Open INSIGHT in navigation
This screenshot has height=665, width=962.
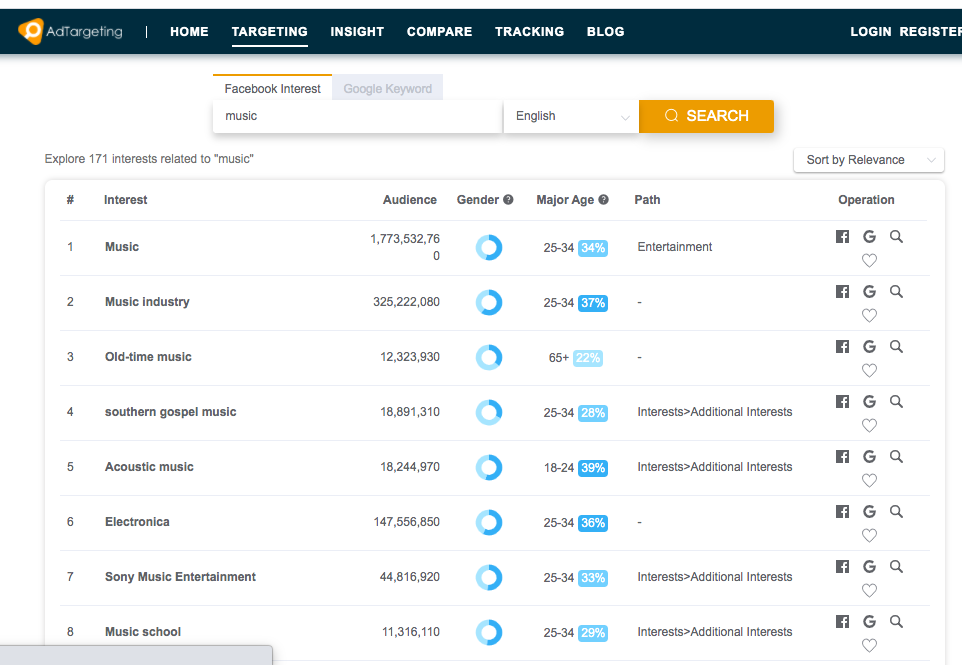coord(357,31)
